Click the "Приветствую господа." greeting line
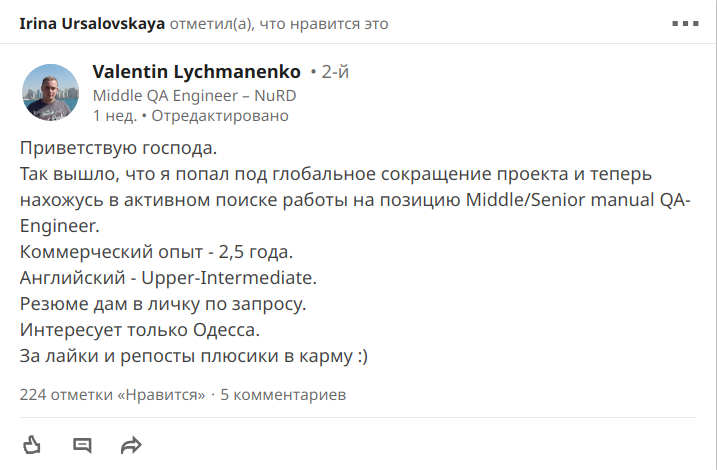 (x=118, y=149)
